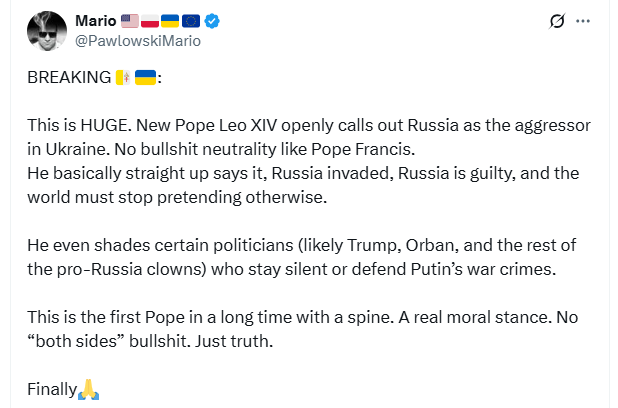Click the word BREAKING in the post

pos(69,77)
